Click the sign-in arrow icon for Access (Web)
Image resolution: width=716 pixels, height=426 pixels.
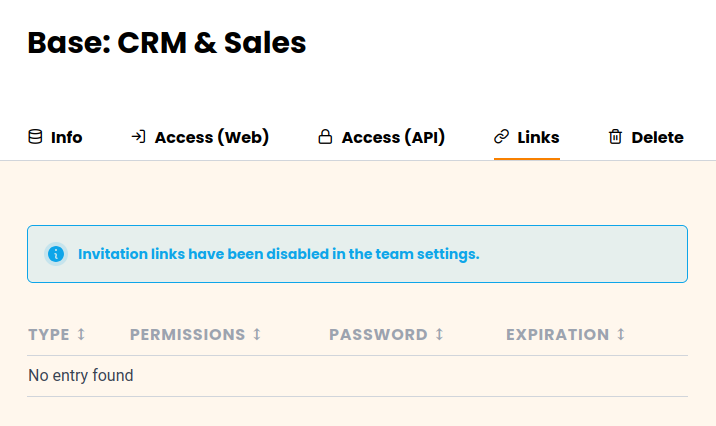139,137
